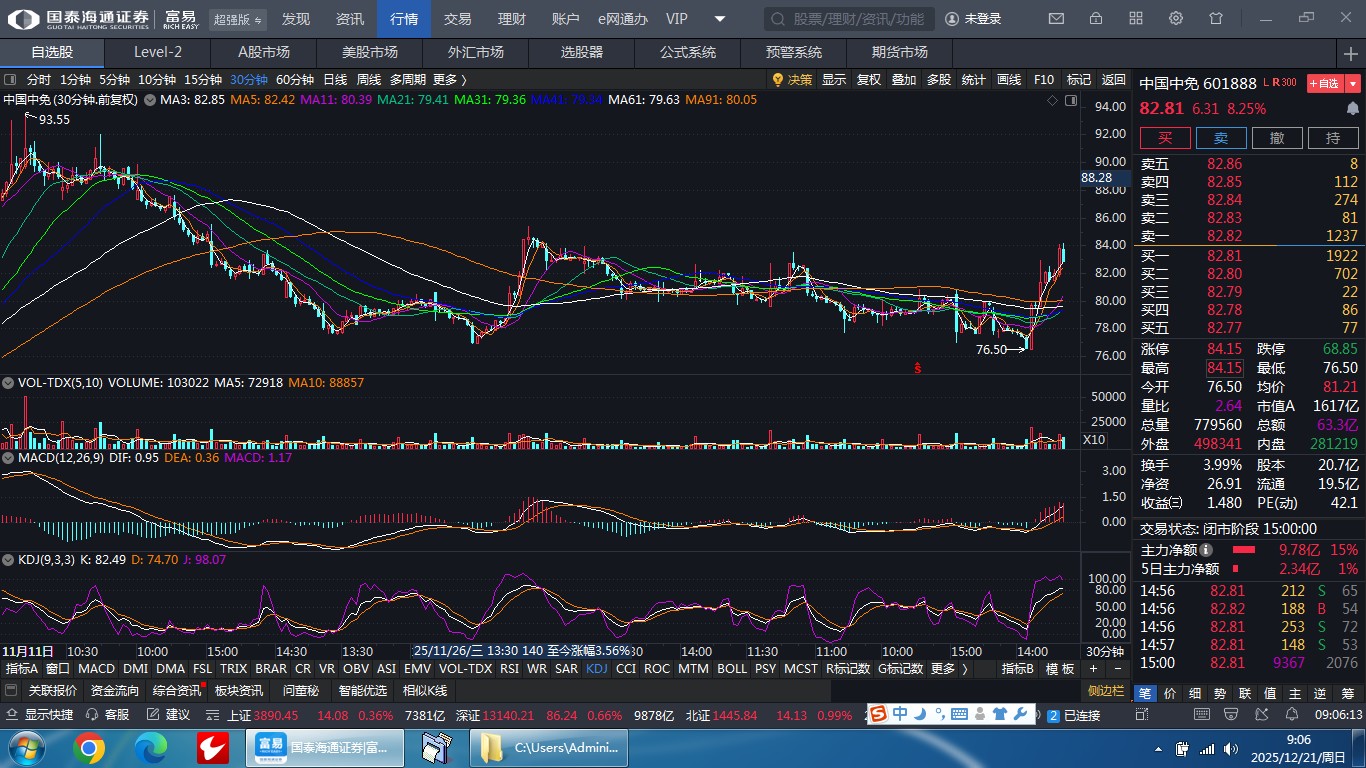Viewport: 1366px width, 768px height.
Task: Click the 决策 lightbulb decision button
Action: [x=791, y=80]
